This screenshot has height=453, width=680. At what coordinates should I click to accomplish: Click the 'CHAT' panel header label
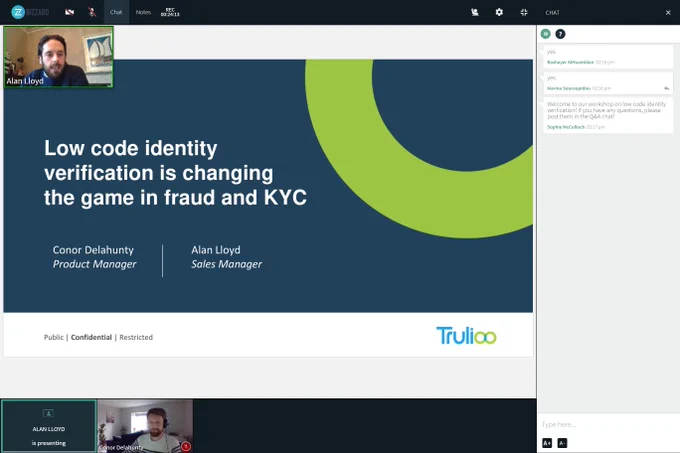click(552, 13)
